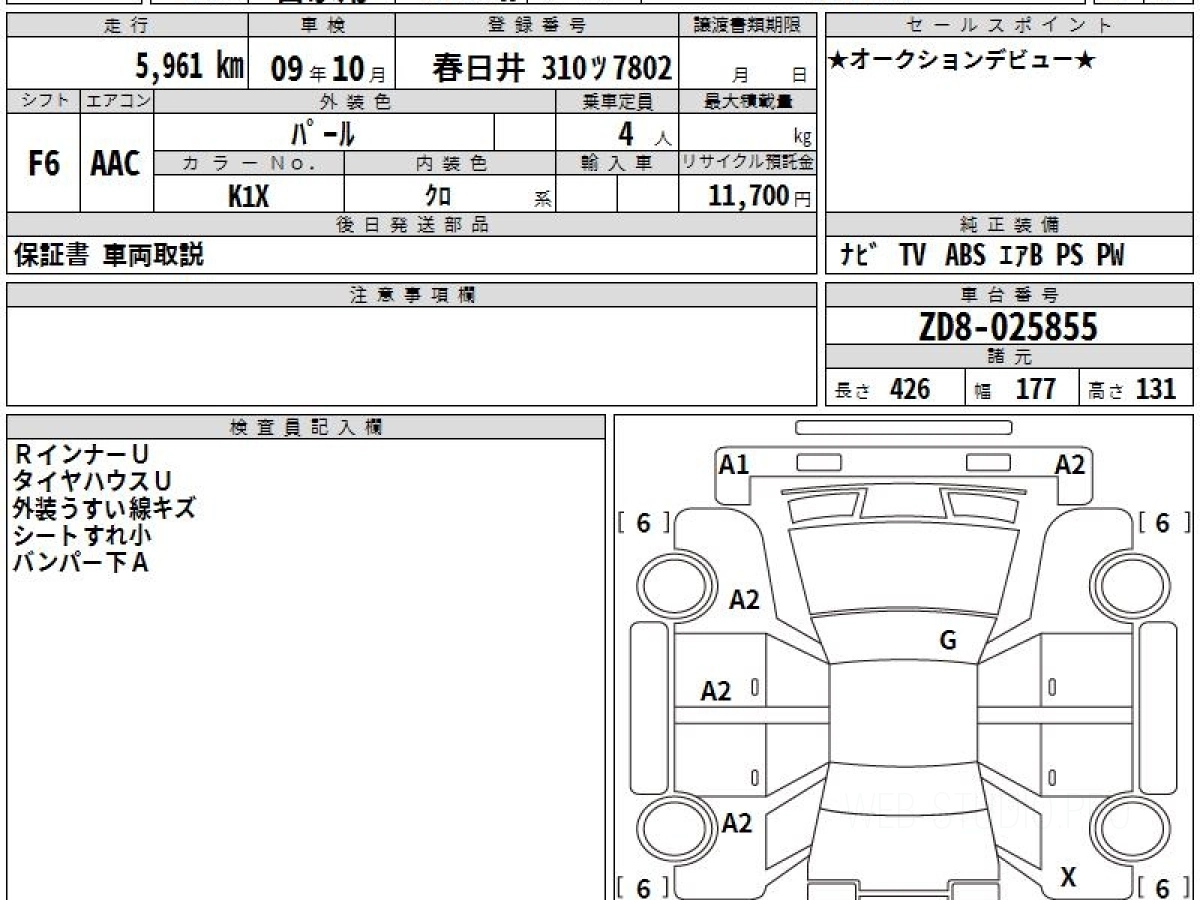Click the X mark on the car diagram
1200x900 pixels.
pyautogui.click(x=1068, y=877)
